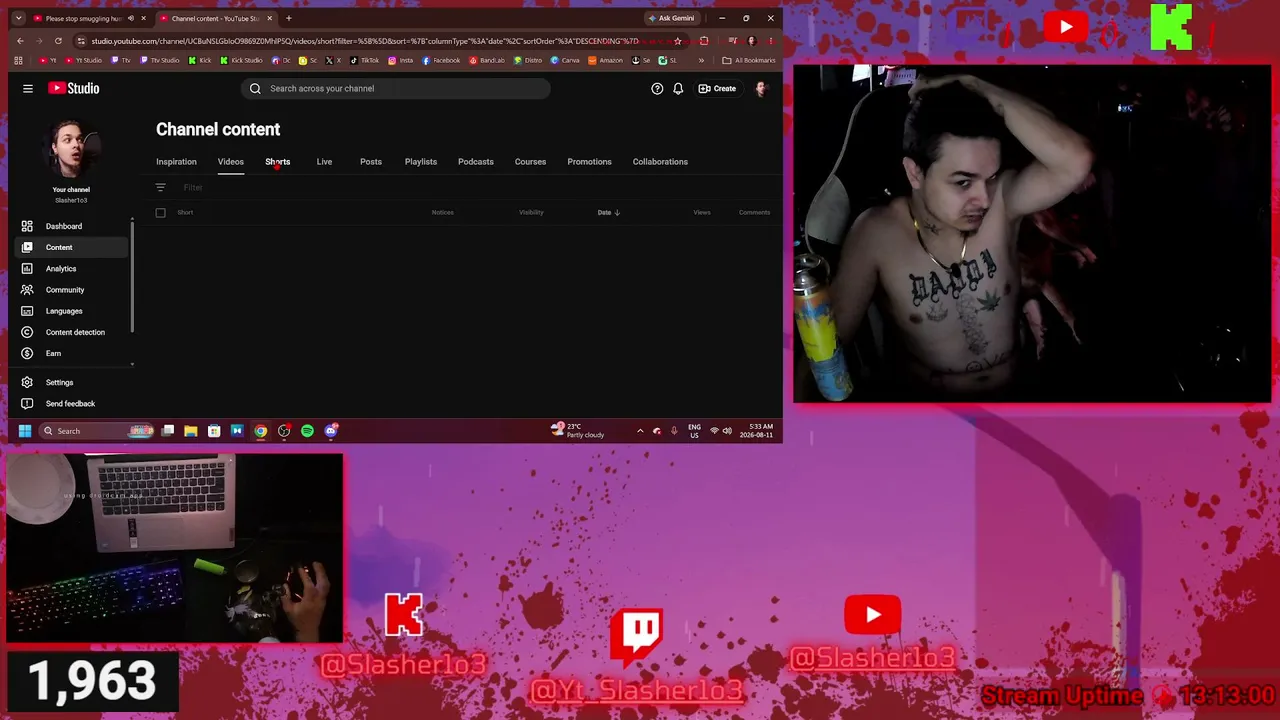Image resolution: width=1280 pixels, height=720 pixels.
Task: Switch to the Promotions tab
Action: 589,162
